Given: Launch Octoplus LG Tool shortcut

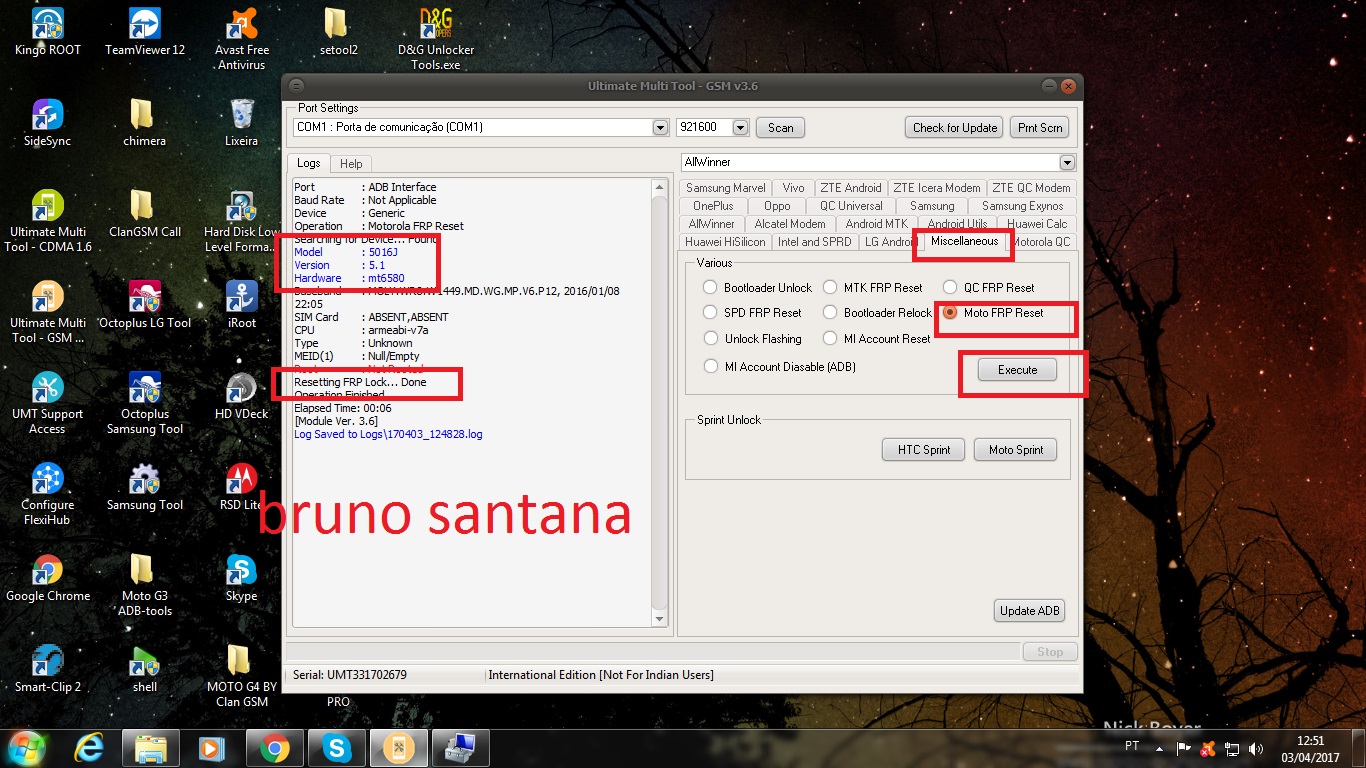Looking at the screenshot, I should coord(145,305).
